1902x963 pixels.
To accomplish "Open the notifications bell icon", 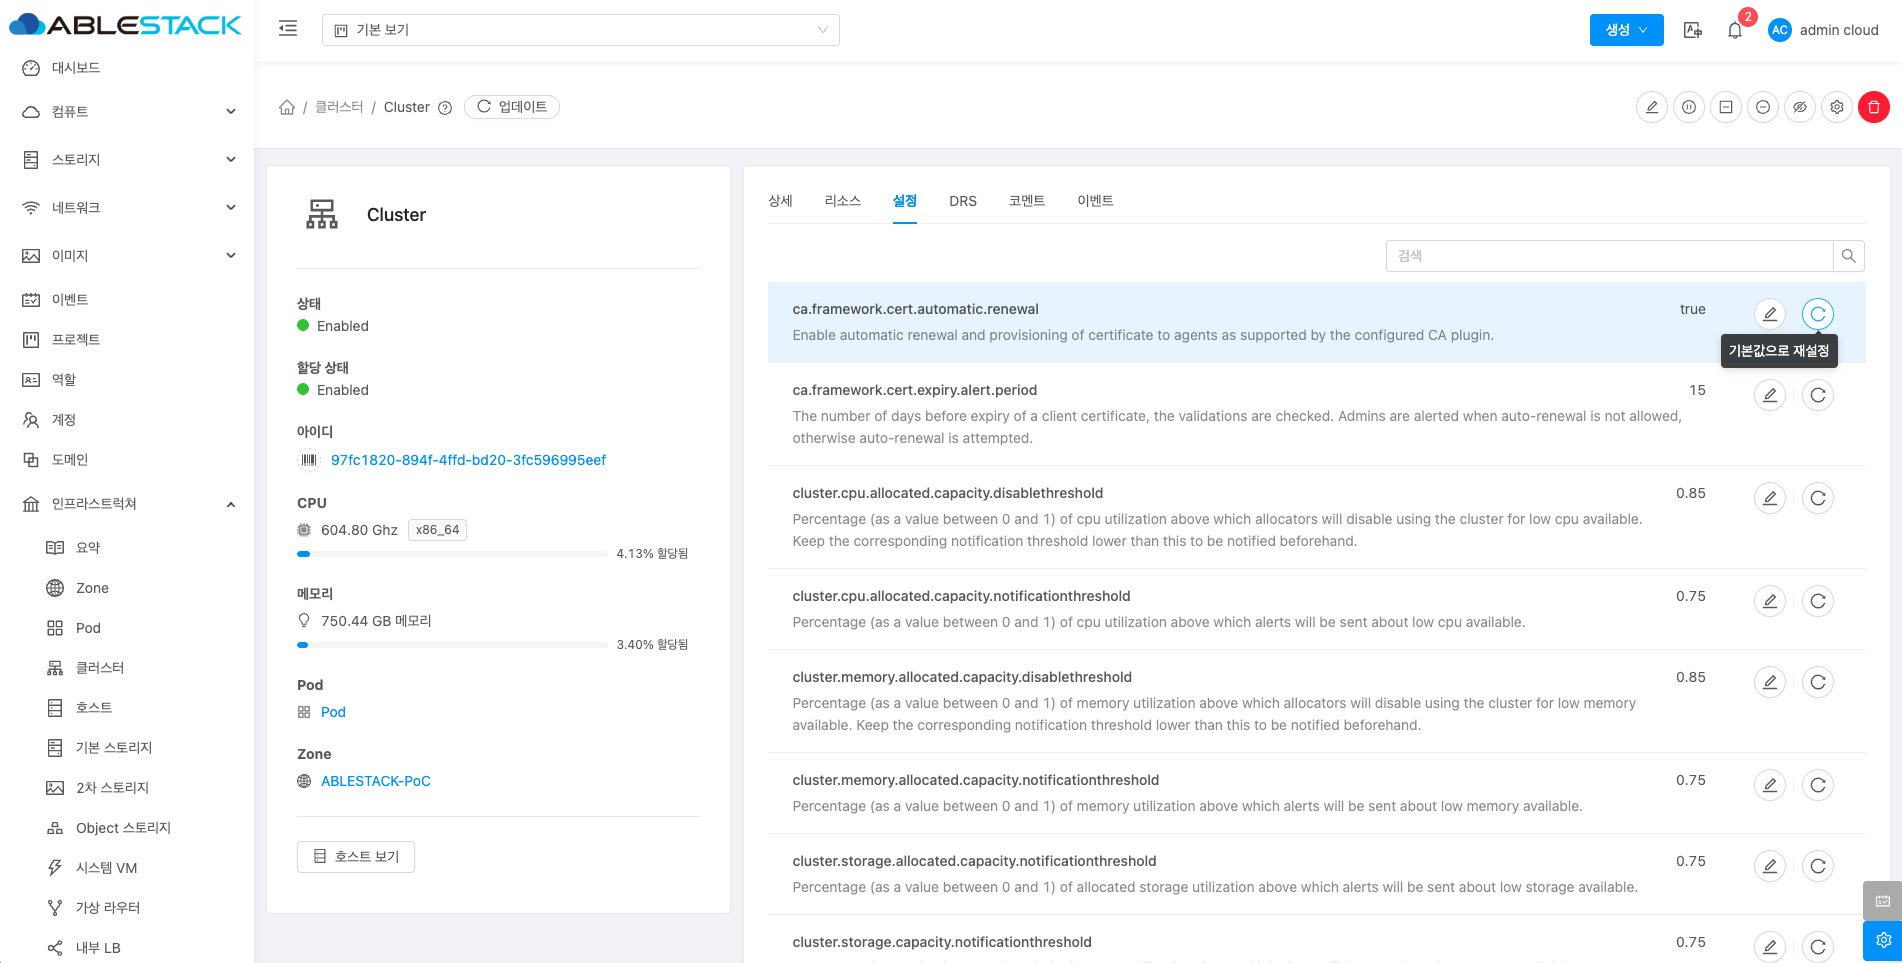I will [x=1735, y=30].
